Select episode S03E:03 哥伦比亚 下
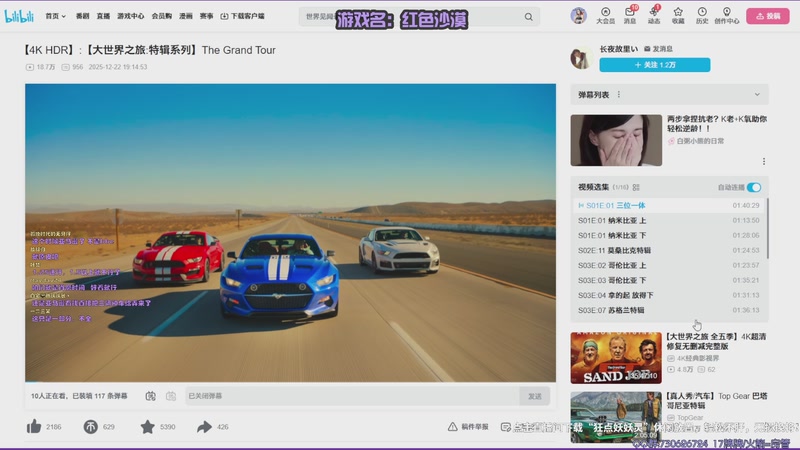This screenshot has width=800, height=450. pos(668,280)
